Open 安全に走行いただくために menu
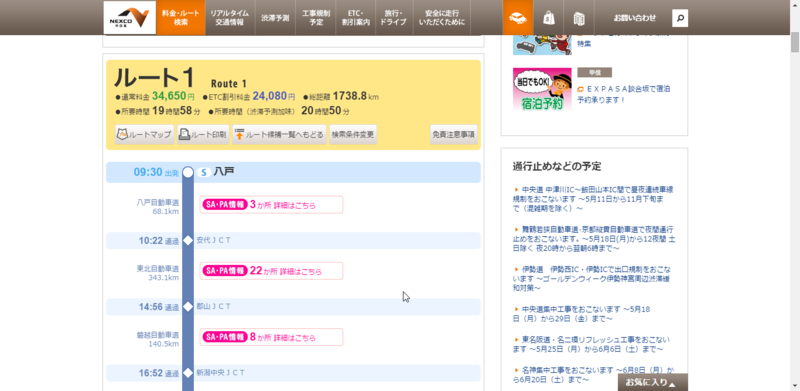The height and width of the screenshot is (391, 800). coord(443,17)
